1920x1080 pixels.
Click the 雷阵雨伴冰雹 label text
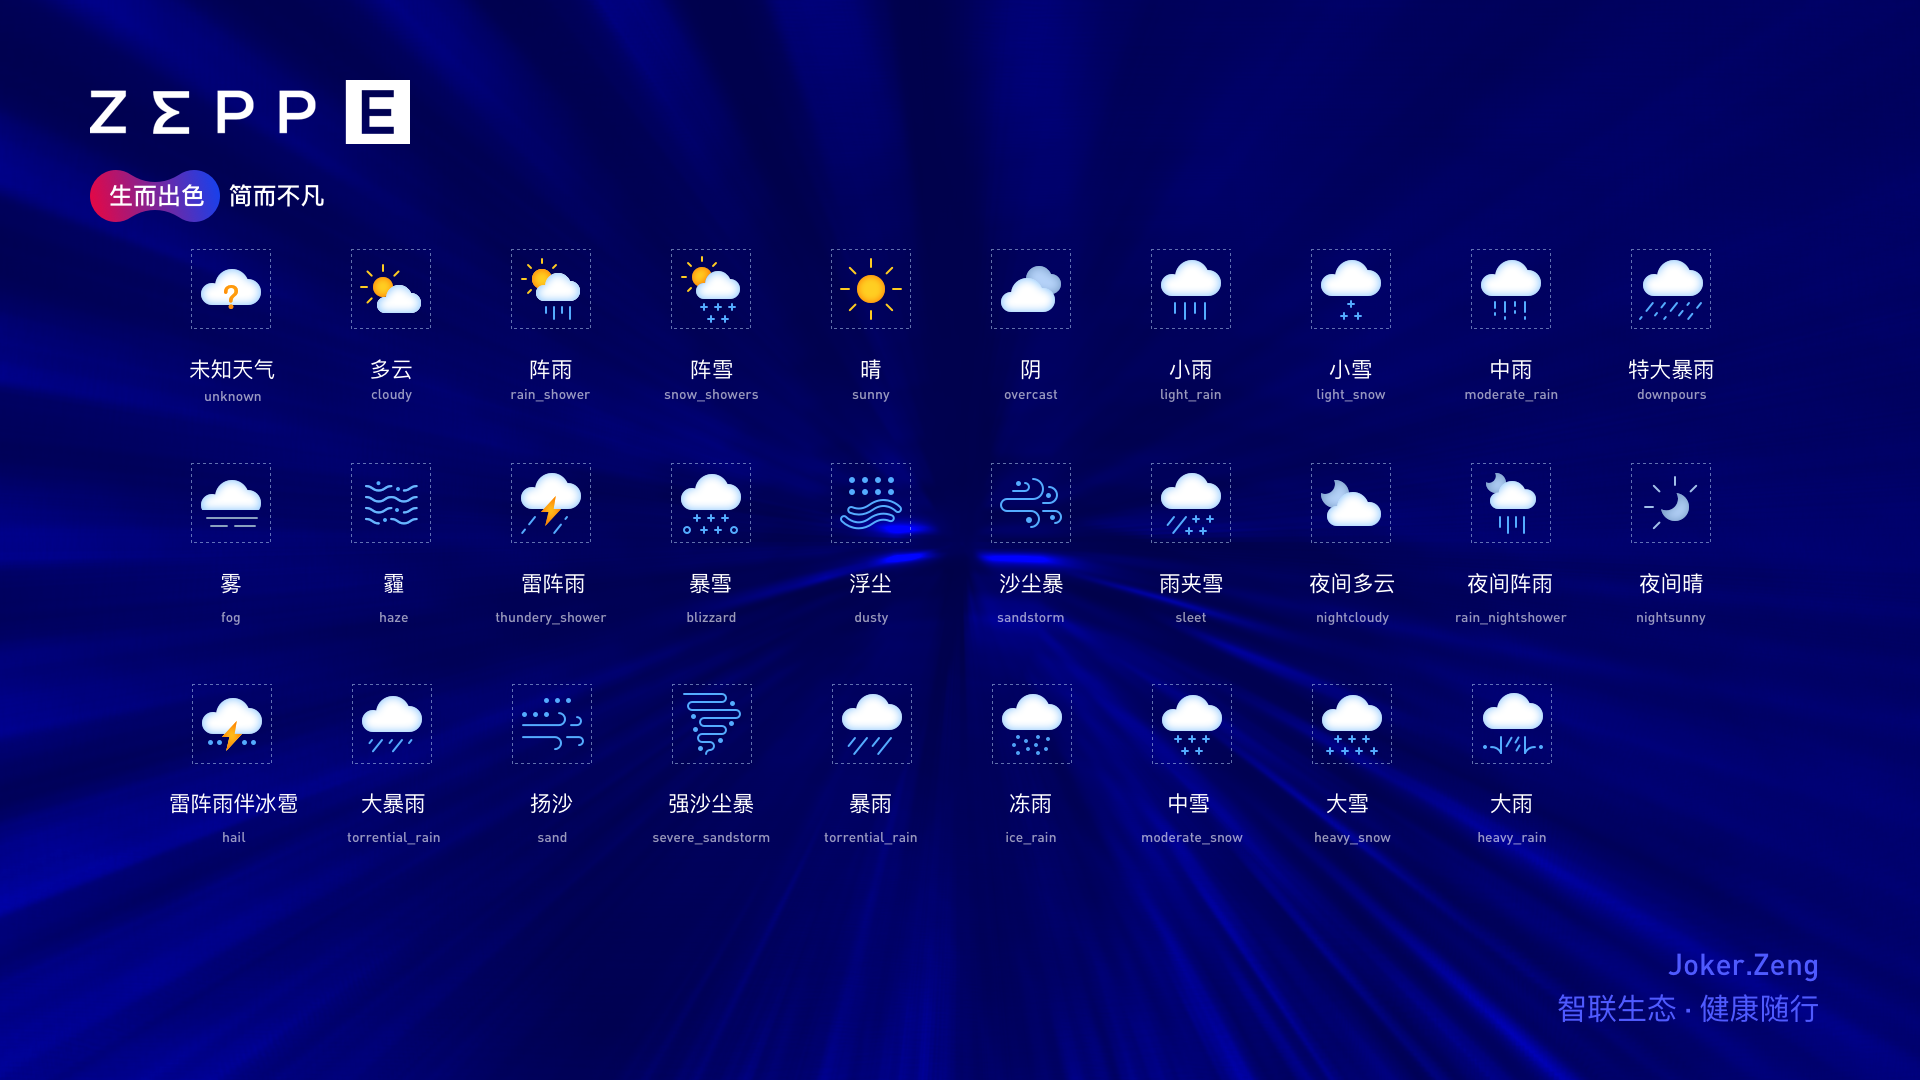(x=233, y=804)
